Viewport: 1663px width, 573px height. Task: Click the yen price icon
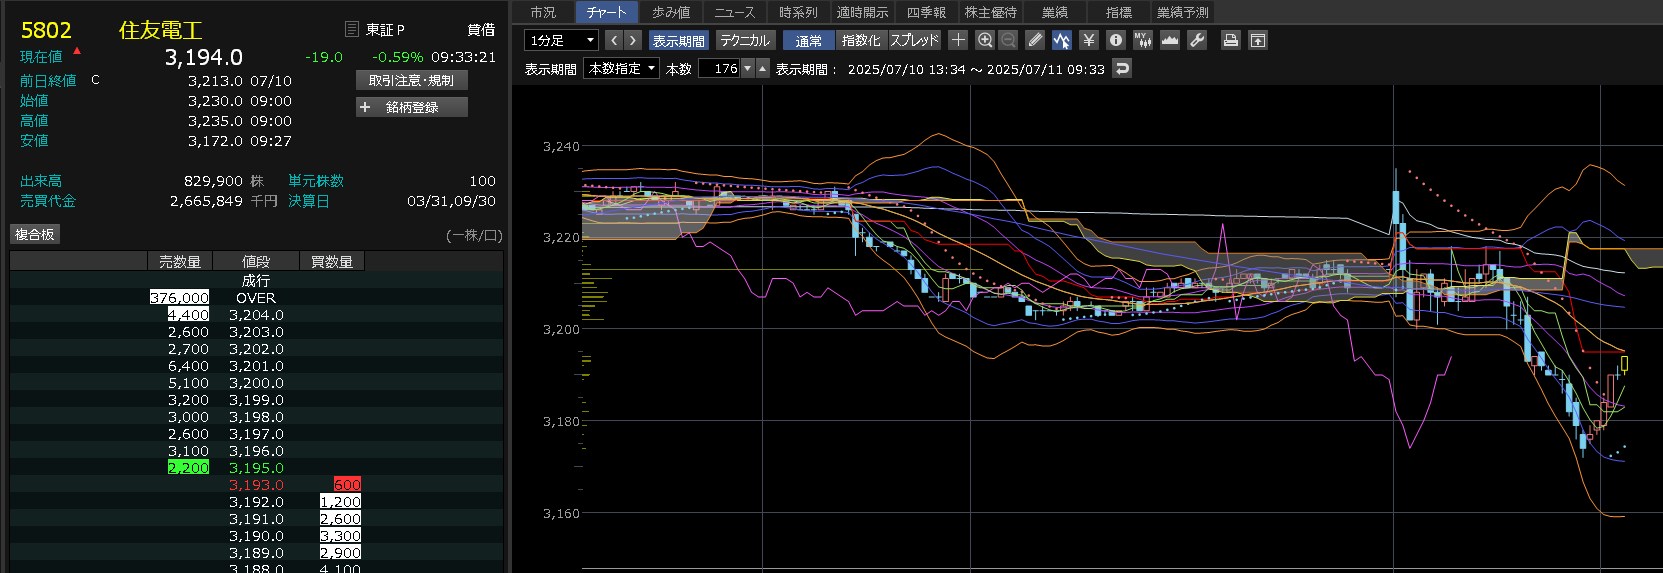1089,40
